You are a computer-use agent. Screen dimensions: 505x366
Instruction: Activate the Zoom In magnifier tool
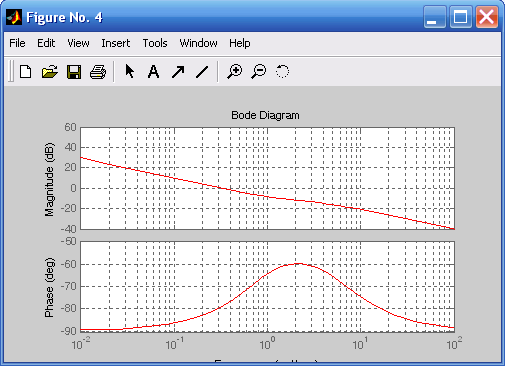tap(235, 72)
